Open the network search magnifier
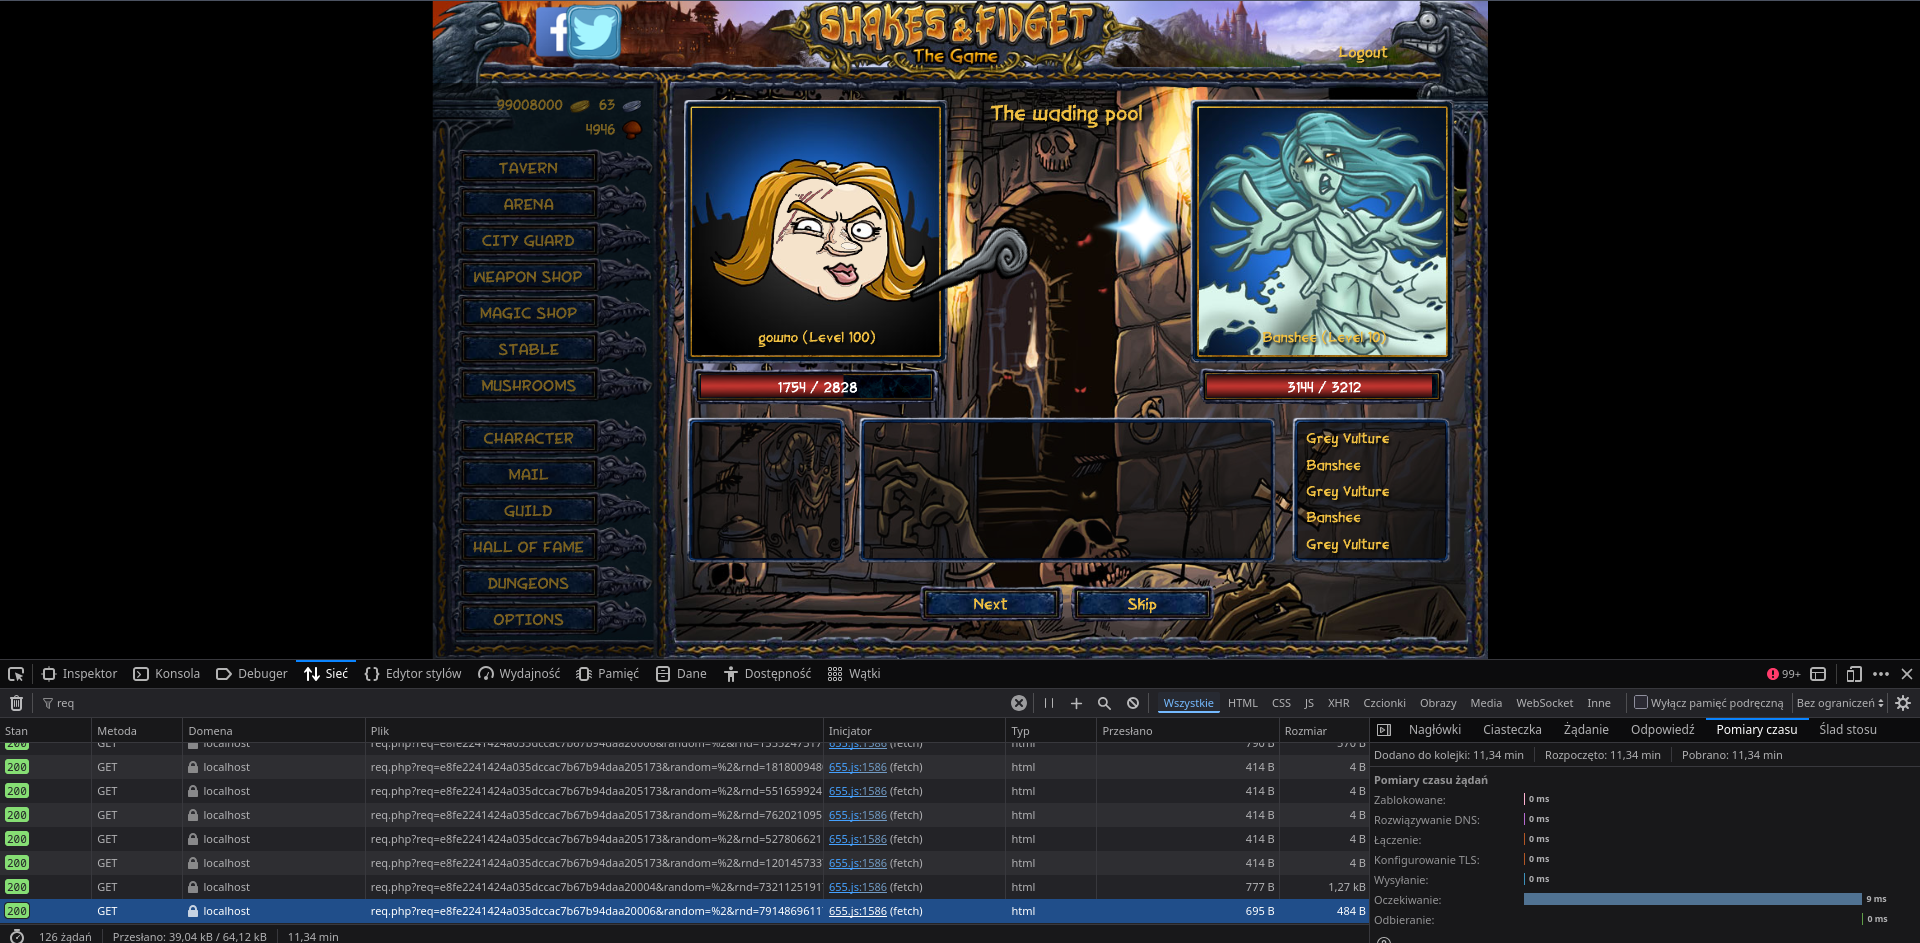 tap(1105, 703)
